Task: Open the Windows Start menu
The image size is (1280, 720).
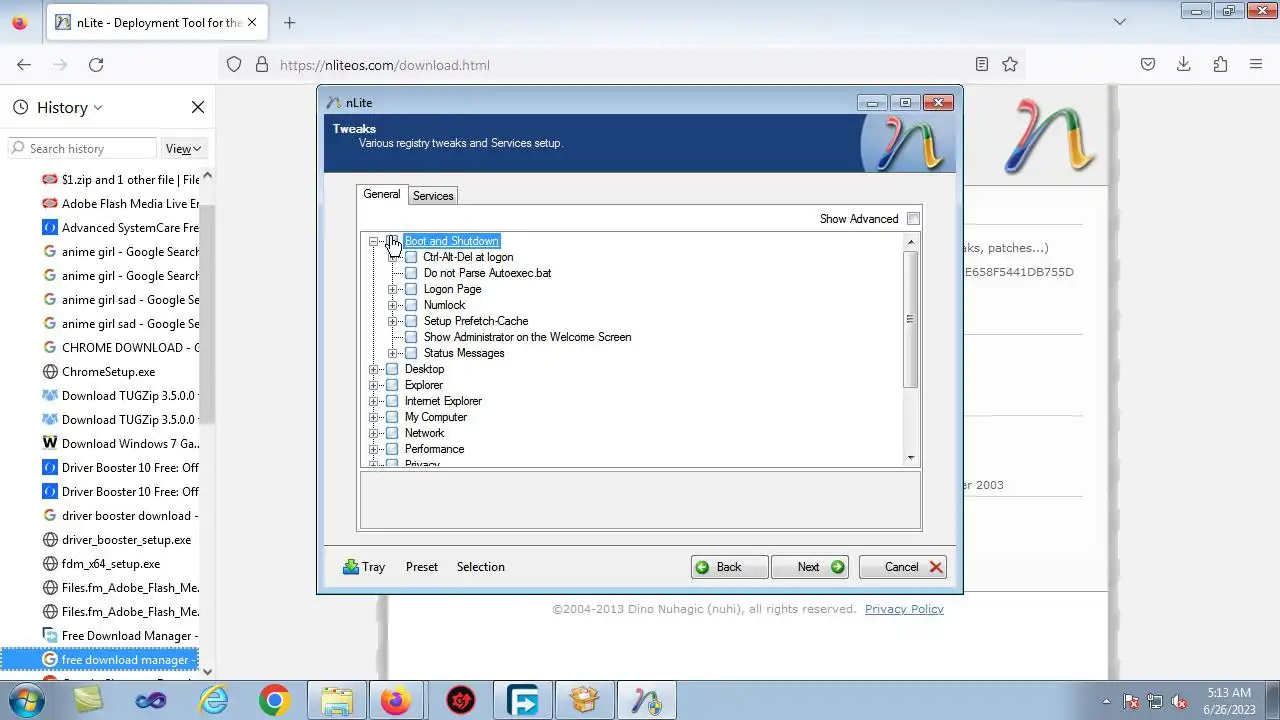Action: tap(27, 700)
